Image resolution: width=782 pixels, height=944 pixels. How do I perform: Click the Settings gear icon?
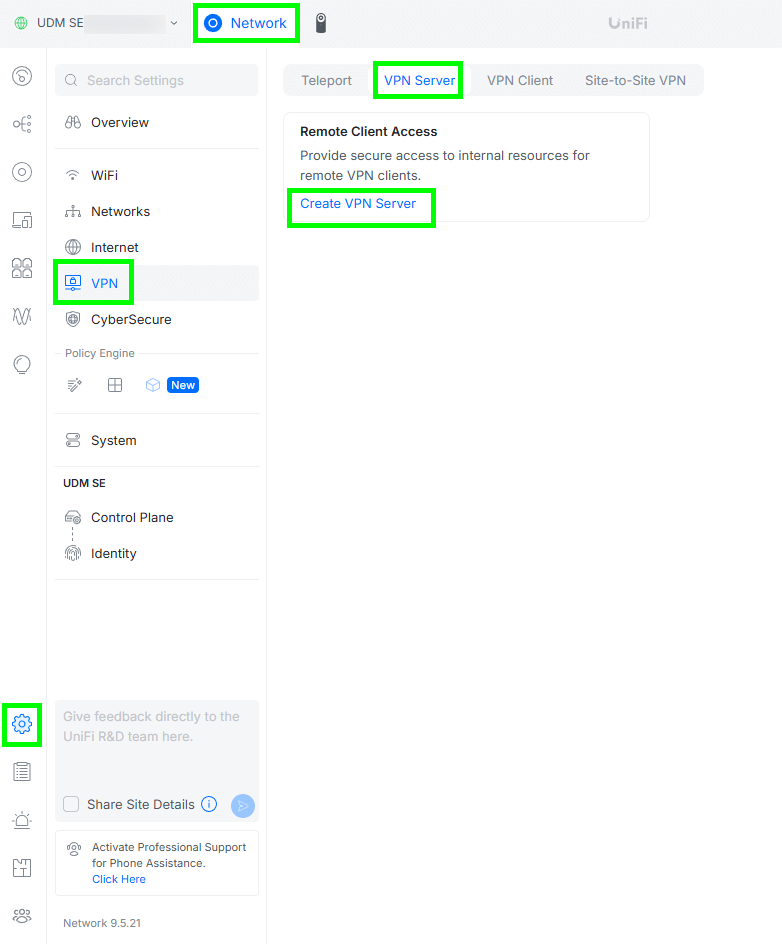coord(22,723)
